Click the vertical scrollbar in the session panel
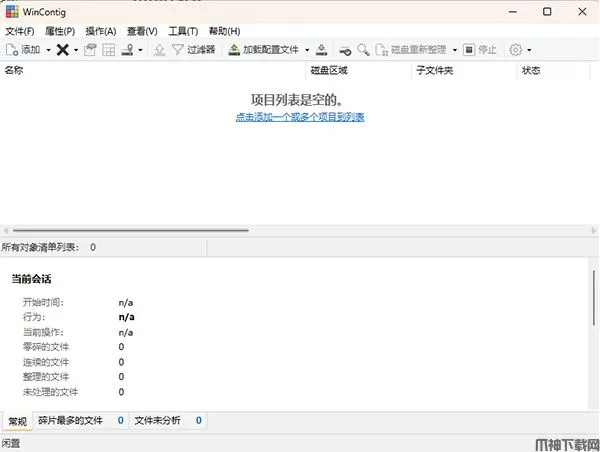Screen dimensions: 600x452 pyautogui.click(x=594, y=298)
